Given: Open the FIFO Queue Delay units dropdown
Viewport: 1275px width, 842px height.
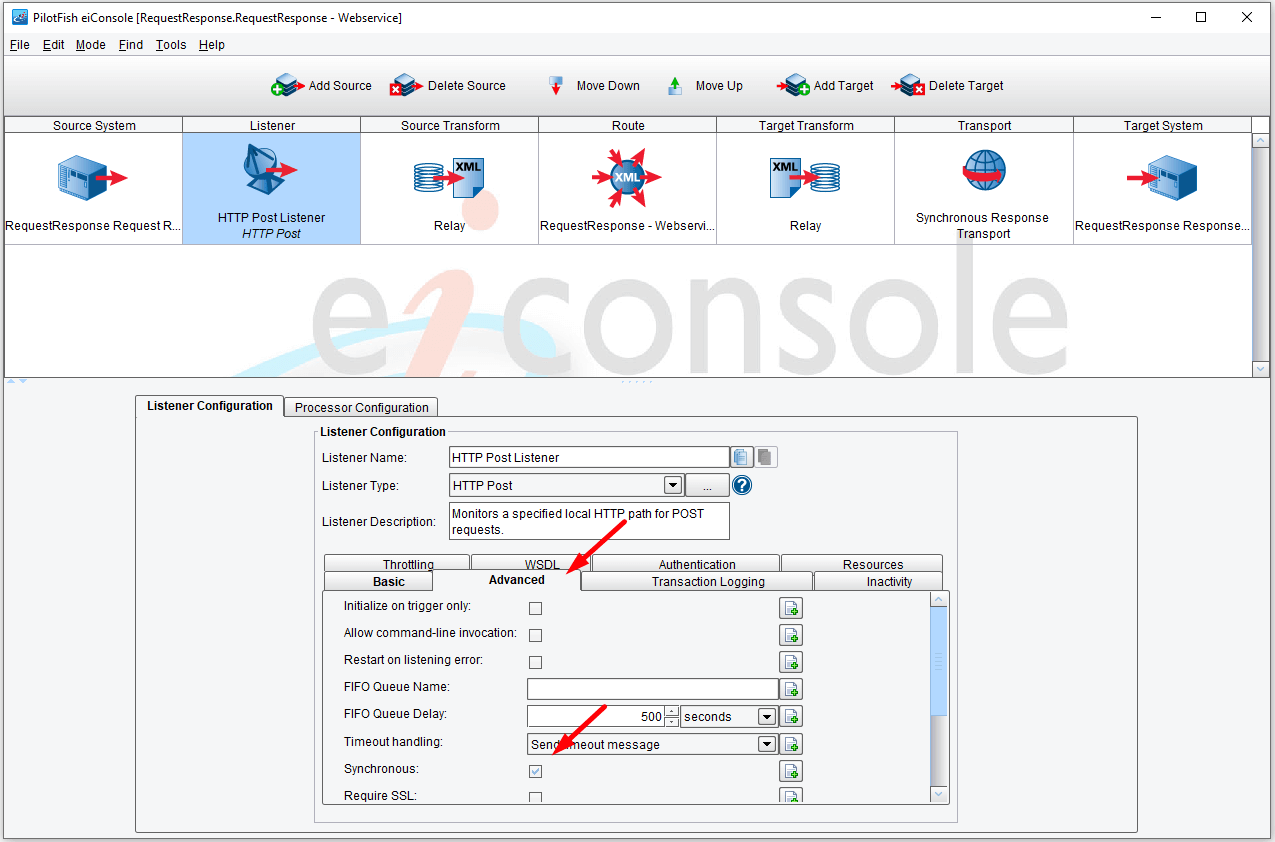Looking at the screenshot, I should (767, 717).
